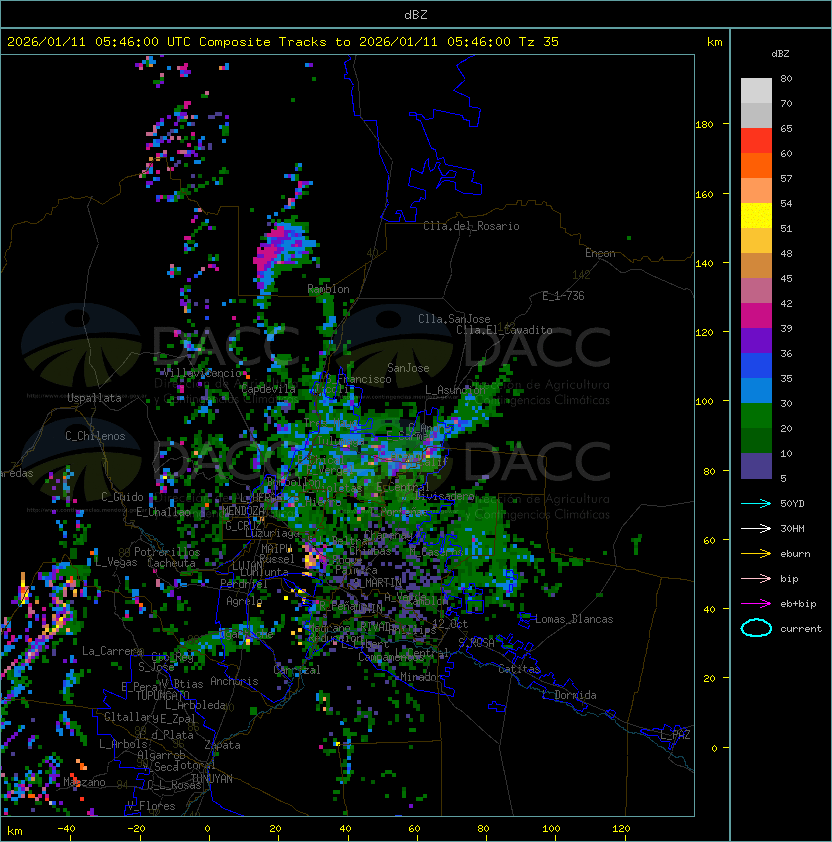This screenshot has height=842, width=832.
Task: Pick the light blue swatch between 35 and 30
Action: click(756, 390)
